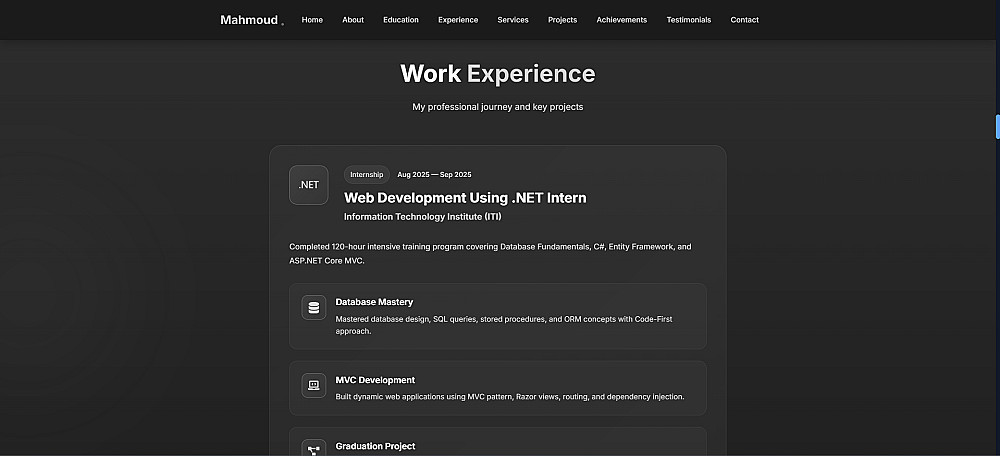Navigate to Education in the navbar
1000x456 pixels.
click(401, 20)
